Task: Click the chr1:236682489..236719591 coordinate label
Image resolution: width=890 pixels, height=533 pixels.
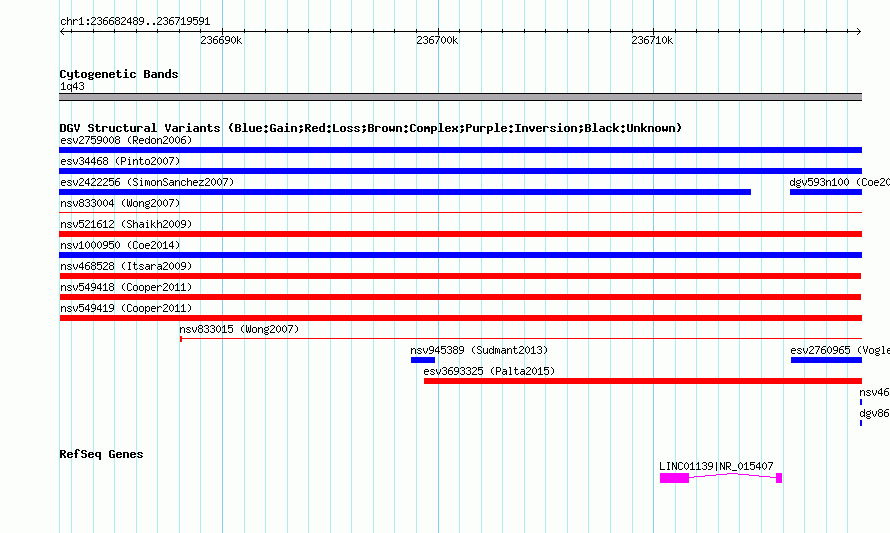Action: (x=135, y=21)
